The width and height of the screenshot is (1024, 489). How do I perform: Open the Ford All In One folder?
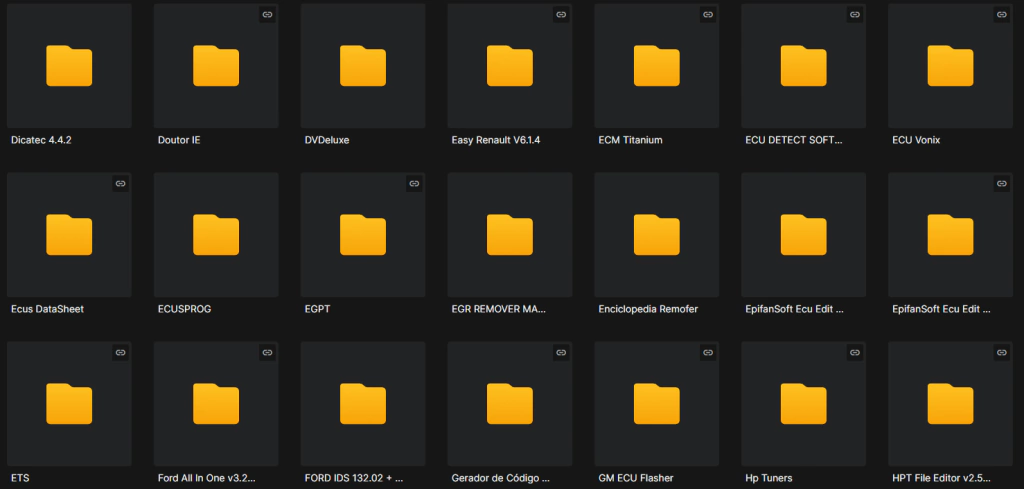pos(216,404)
